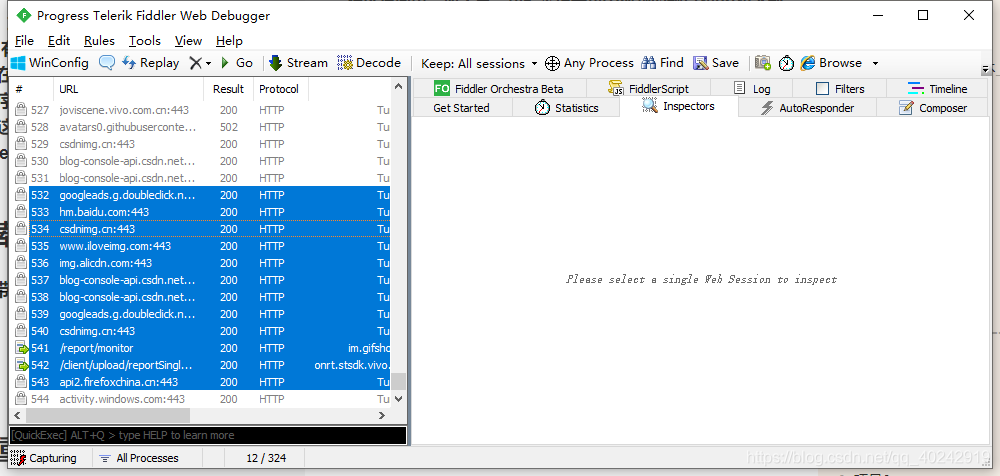Open the Filters tab
This screenshot has height=476, width=1000.
pyautogui.click(x=840, y=89)
